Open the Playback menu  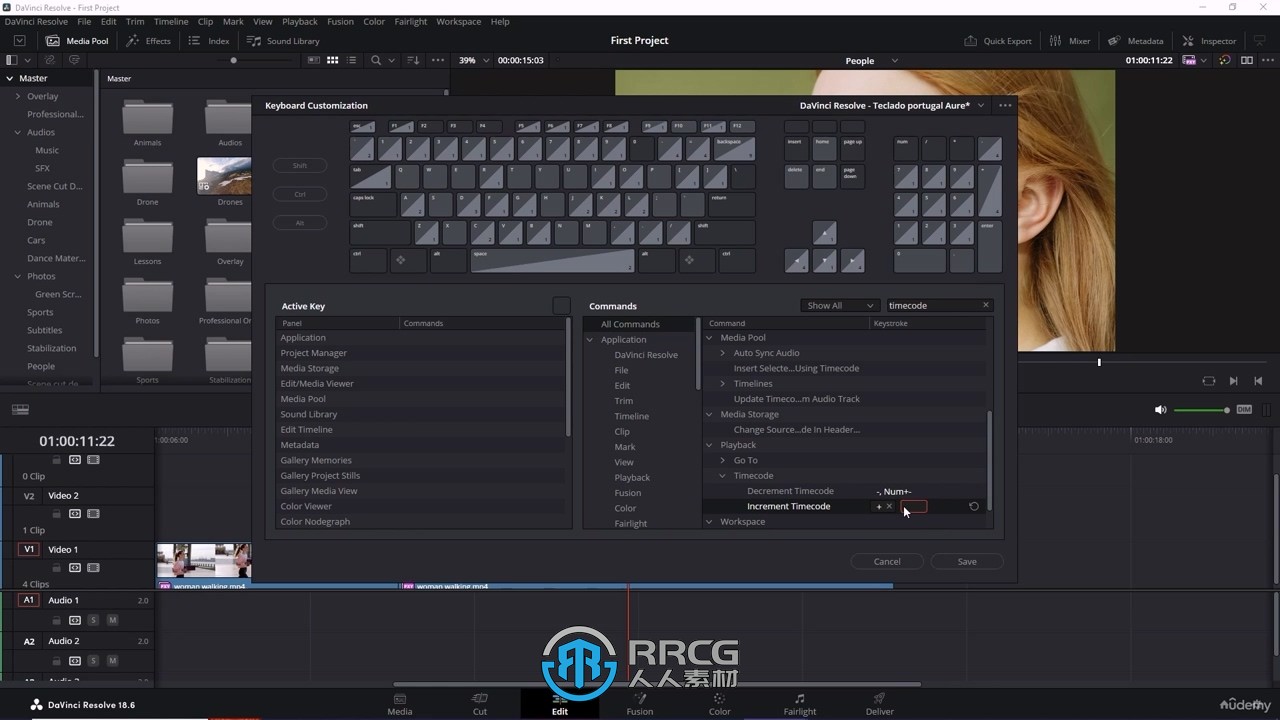point(299,21)
